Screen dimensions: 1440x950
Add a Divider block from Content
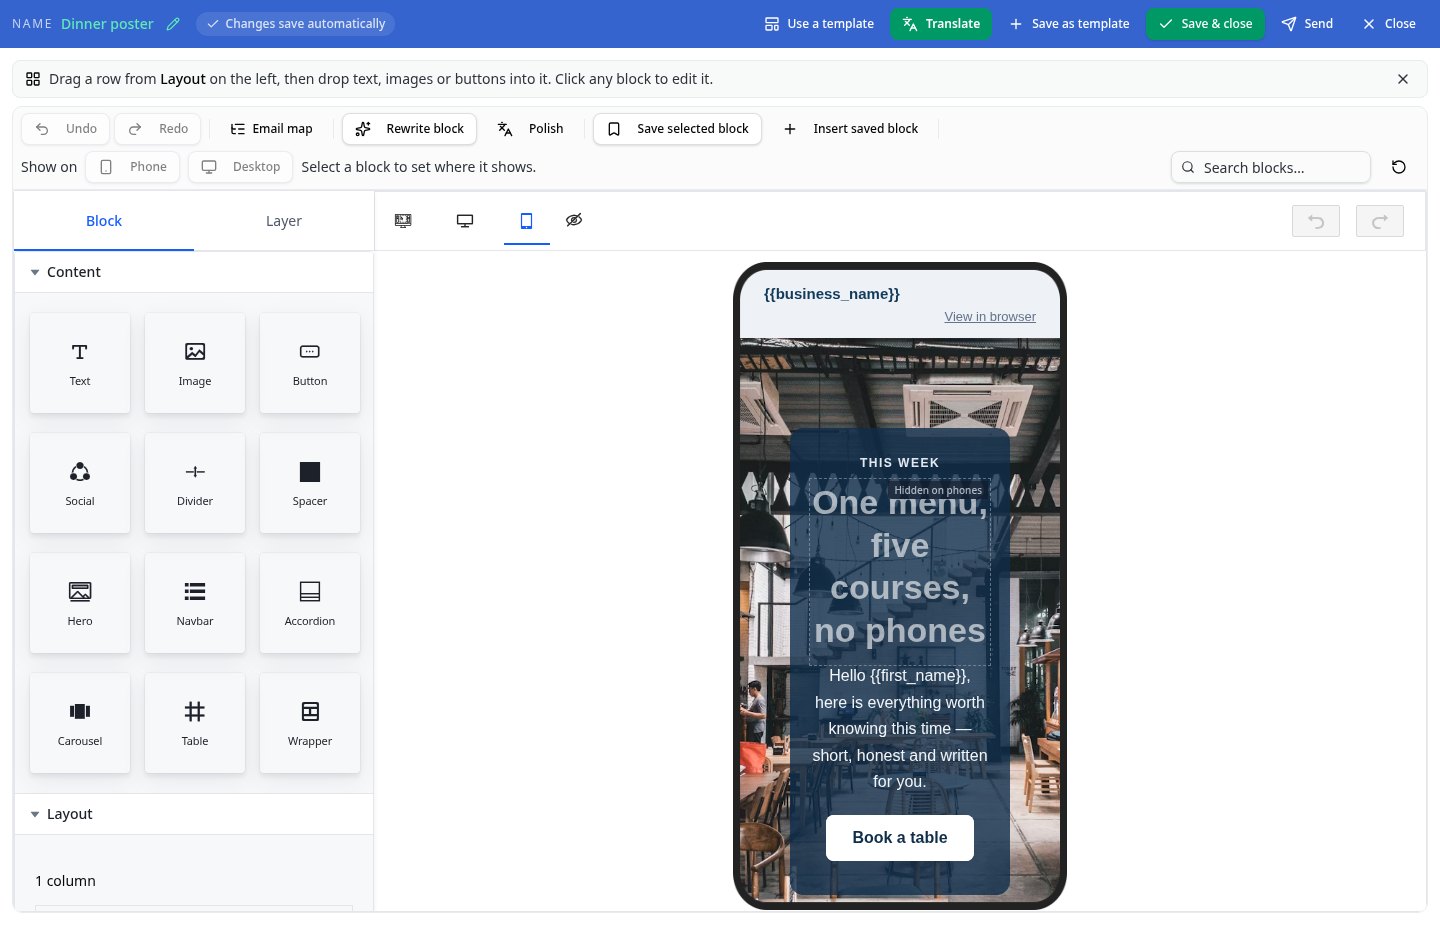195,483
